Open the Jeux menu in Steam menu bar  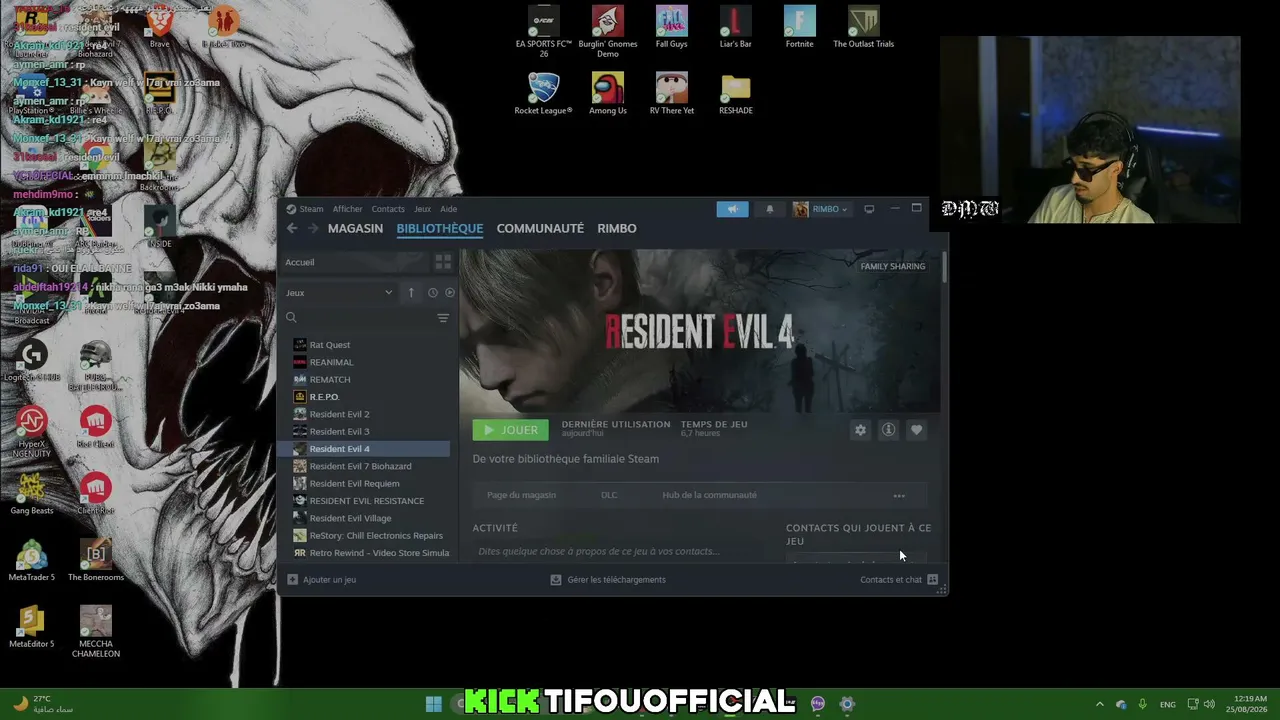click(x=423, y=209)
